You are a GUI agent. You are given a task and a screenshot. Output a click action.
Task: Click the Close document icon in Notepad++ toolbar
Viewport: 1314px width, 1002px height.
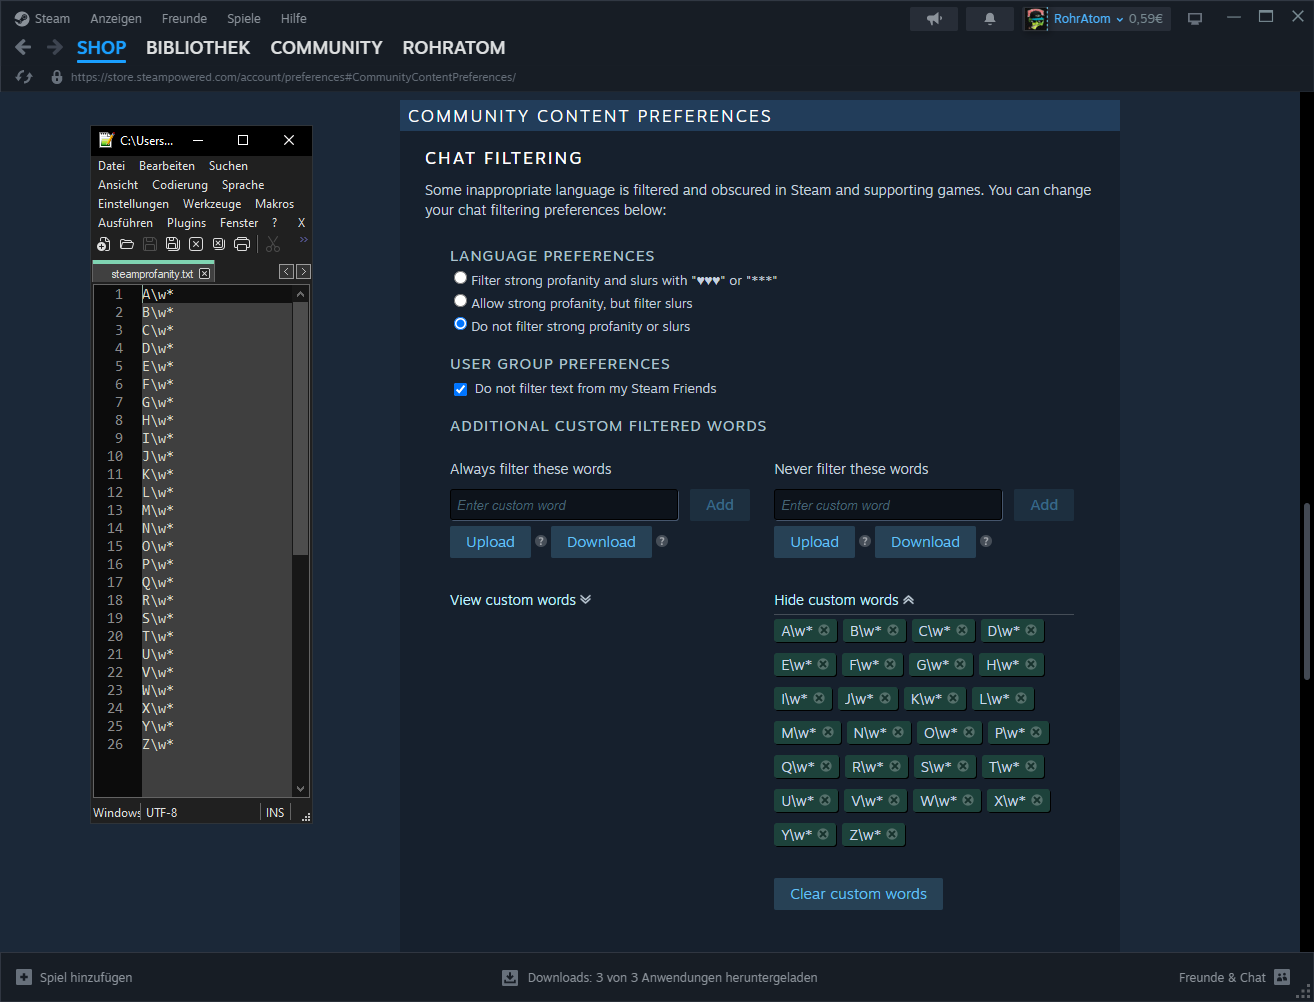(x=196, y=244)
